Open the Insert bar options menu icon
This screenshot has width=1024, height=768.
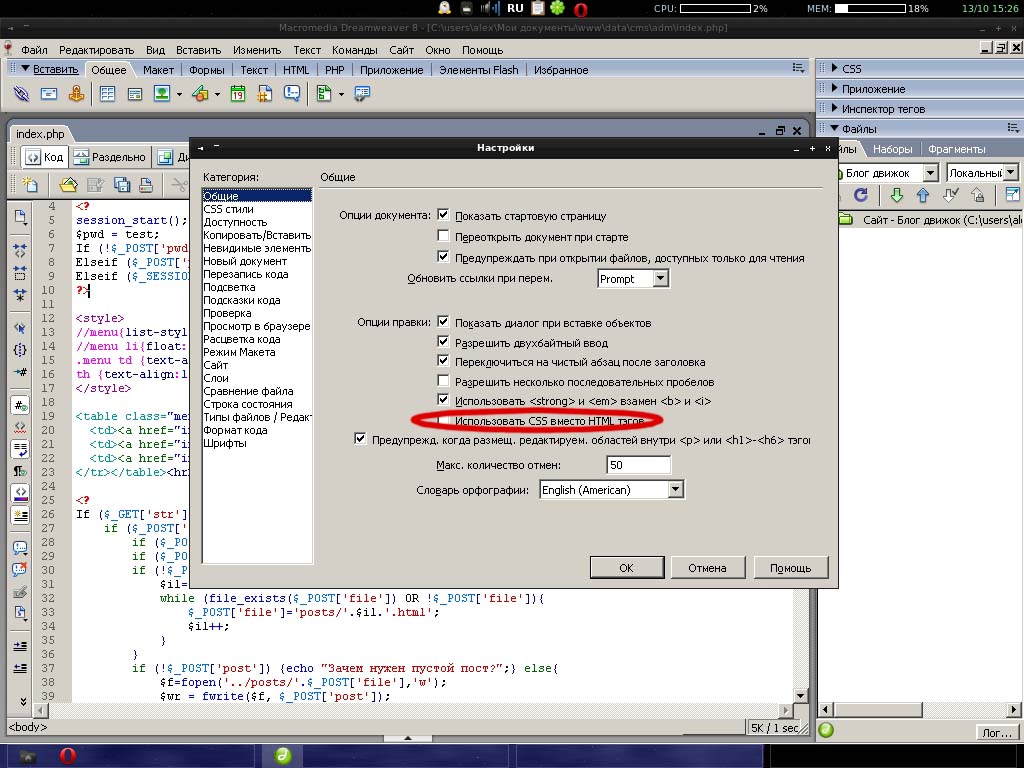[798, 68]
